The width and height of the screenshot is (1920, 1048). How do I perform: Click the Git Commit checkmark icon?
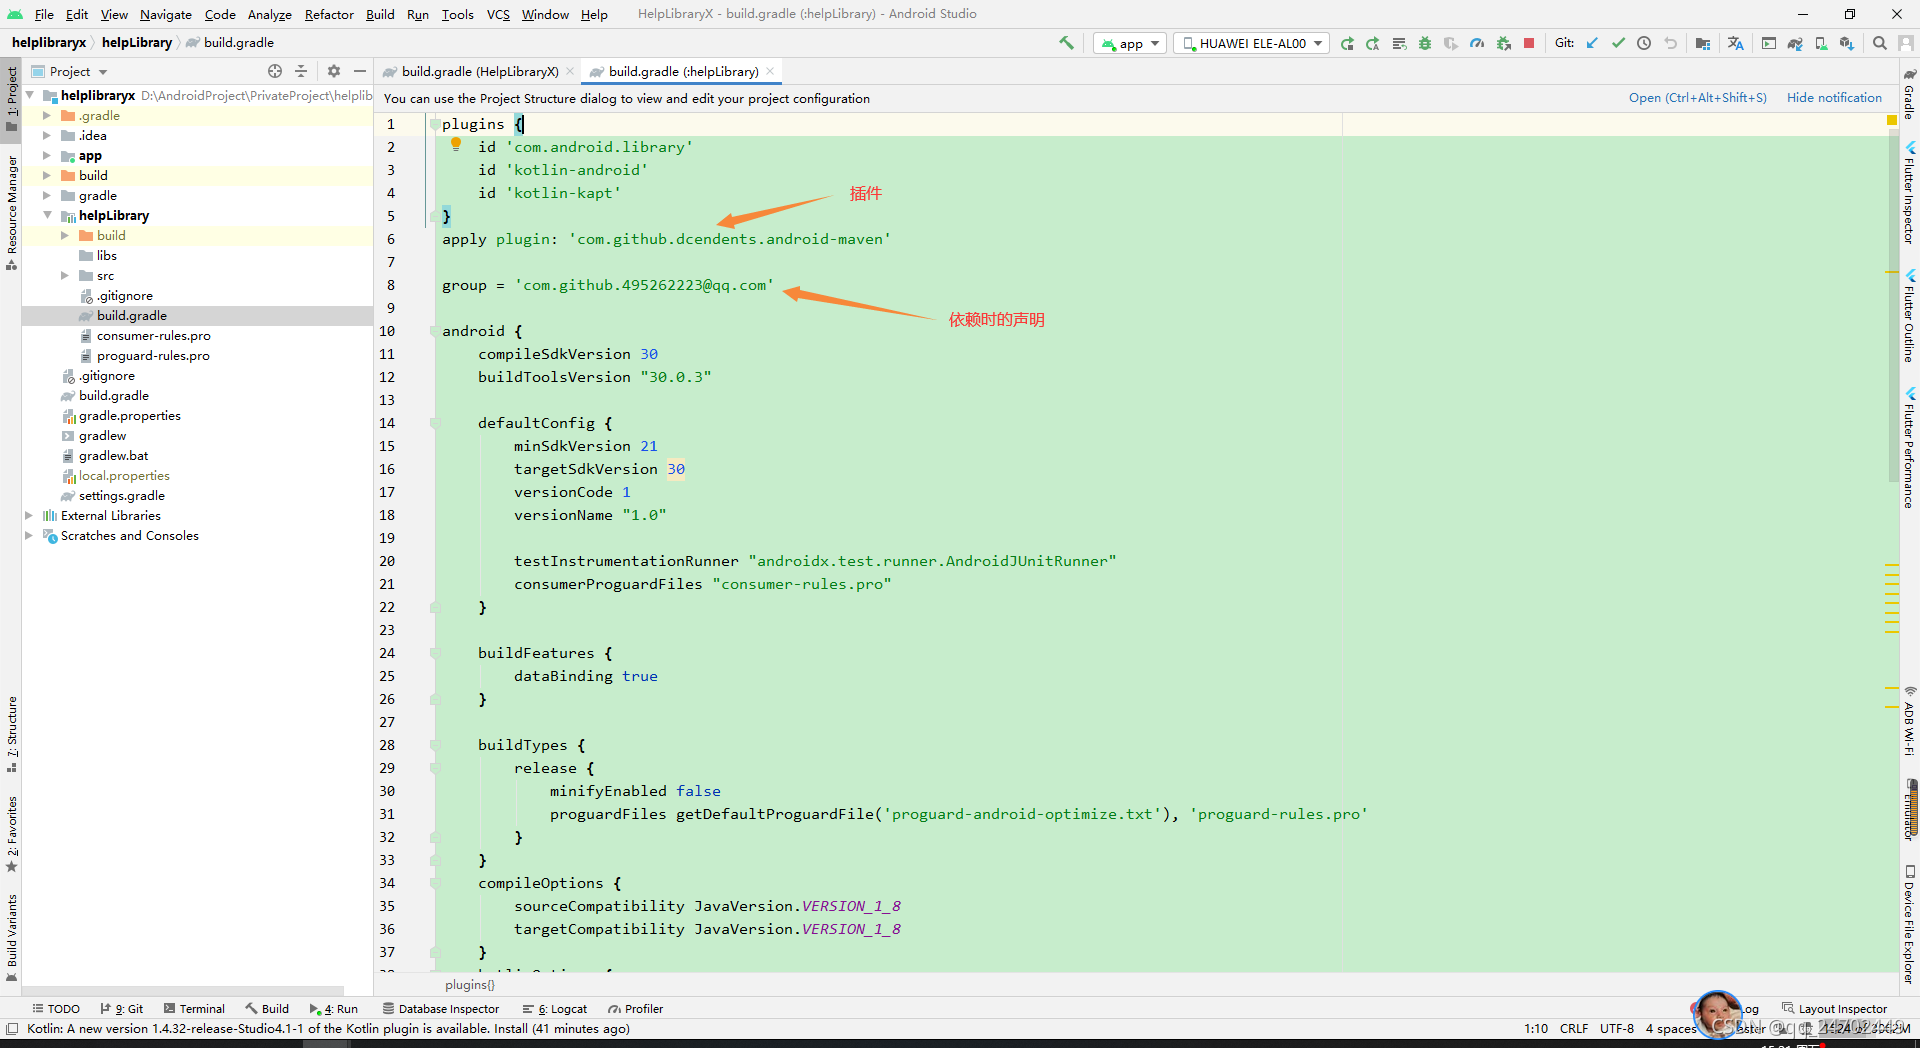point(1618,43)
